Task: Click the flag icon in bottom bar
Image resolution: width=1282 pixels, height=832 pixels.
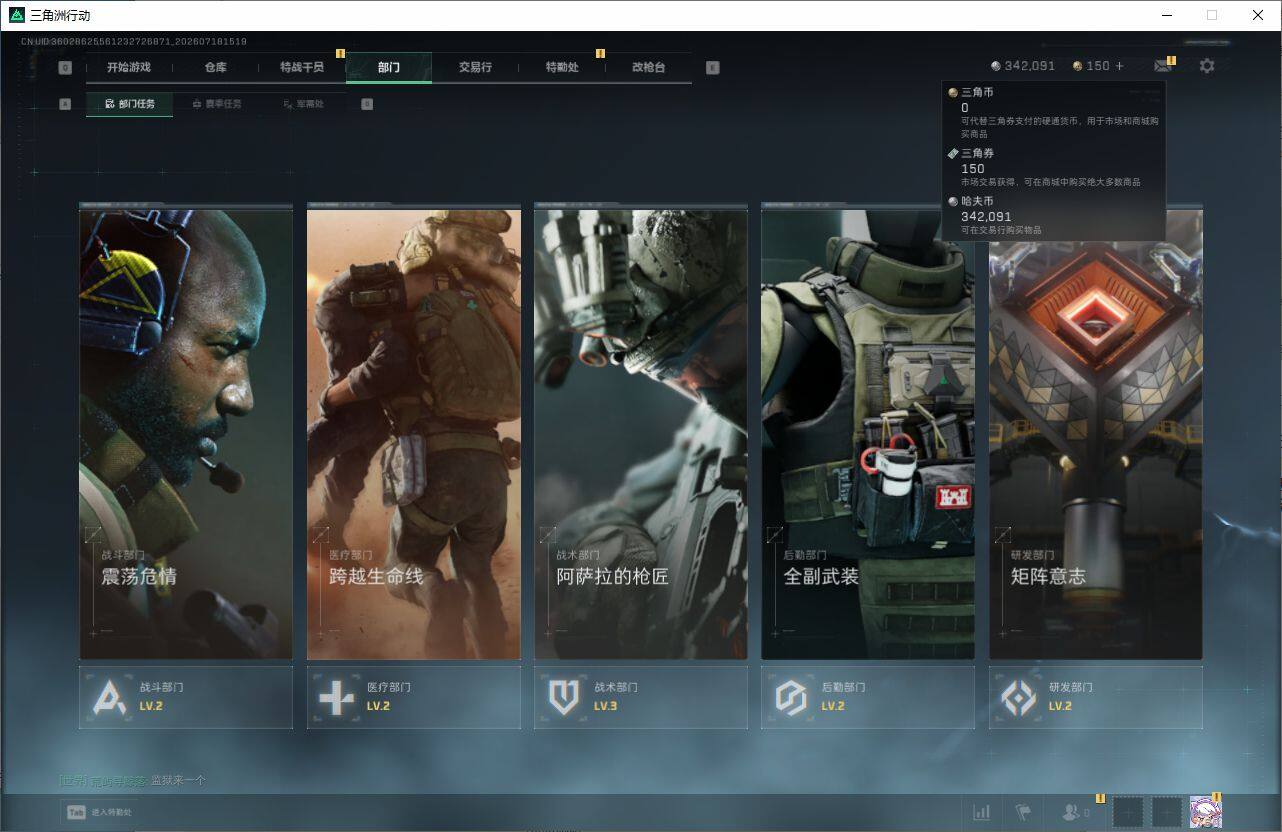Action: (x=1023, y=812)
